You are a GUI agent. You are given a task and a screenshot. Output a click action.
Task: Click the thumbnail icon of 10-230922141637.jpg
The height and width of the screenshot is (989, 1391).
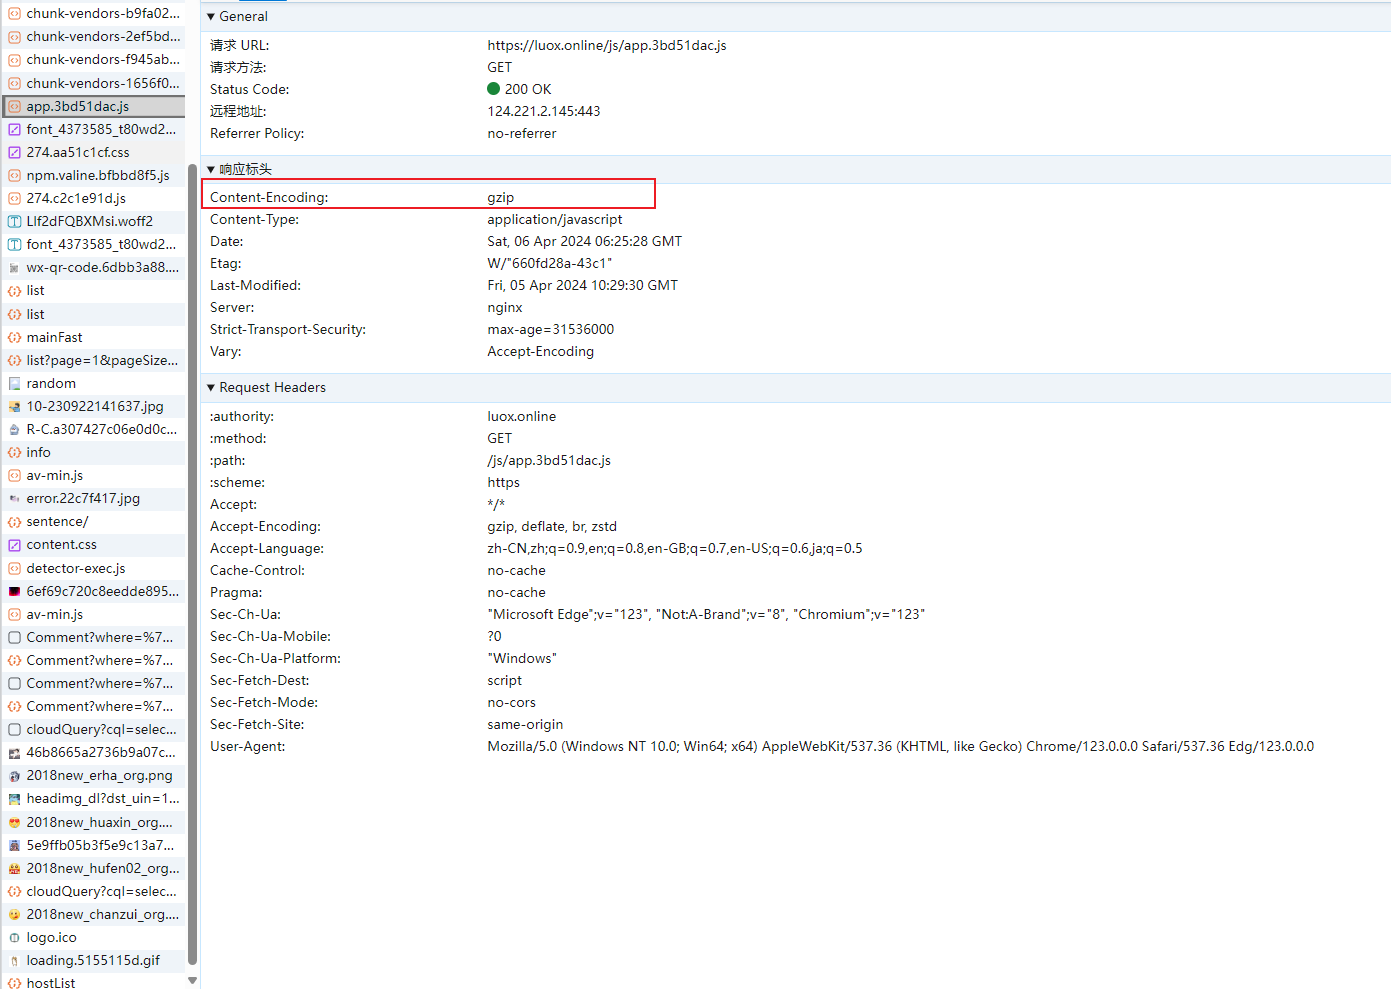click(14, 406)
